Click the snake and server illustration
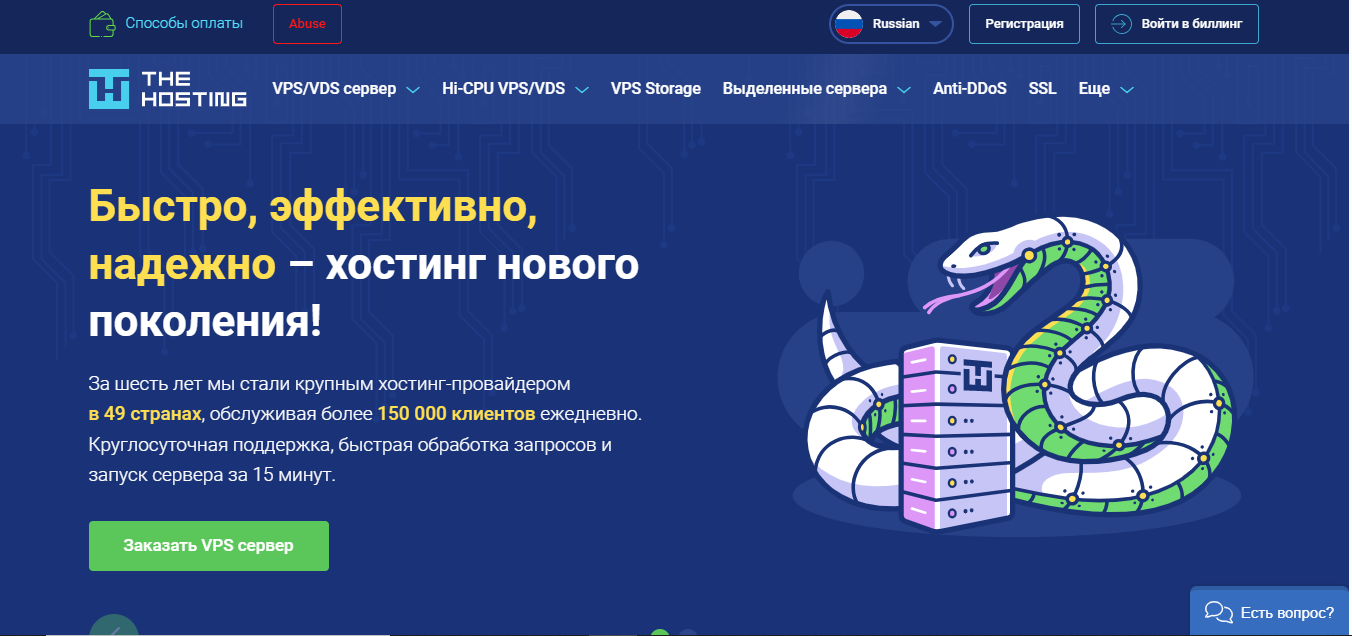 [1010, 378]
